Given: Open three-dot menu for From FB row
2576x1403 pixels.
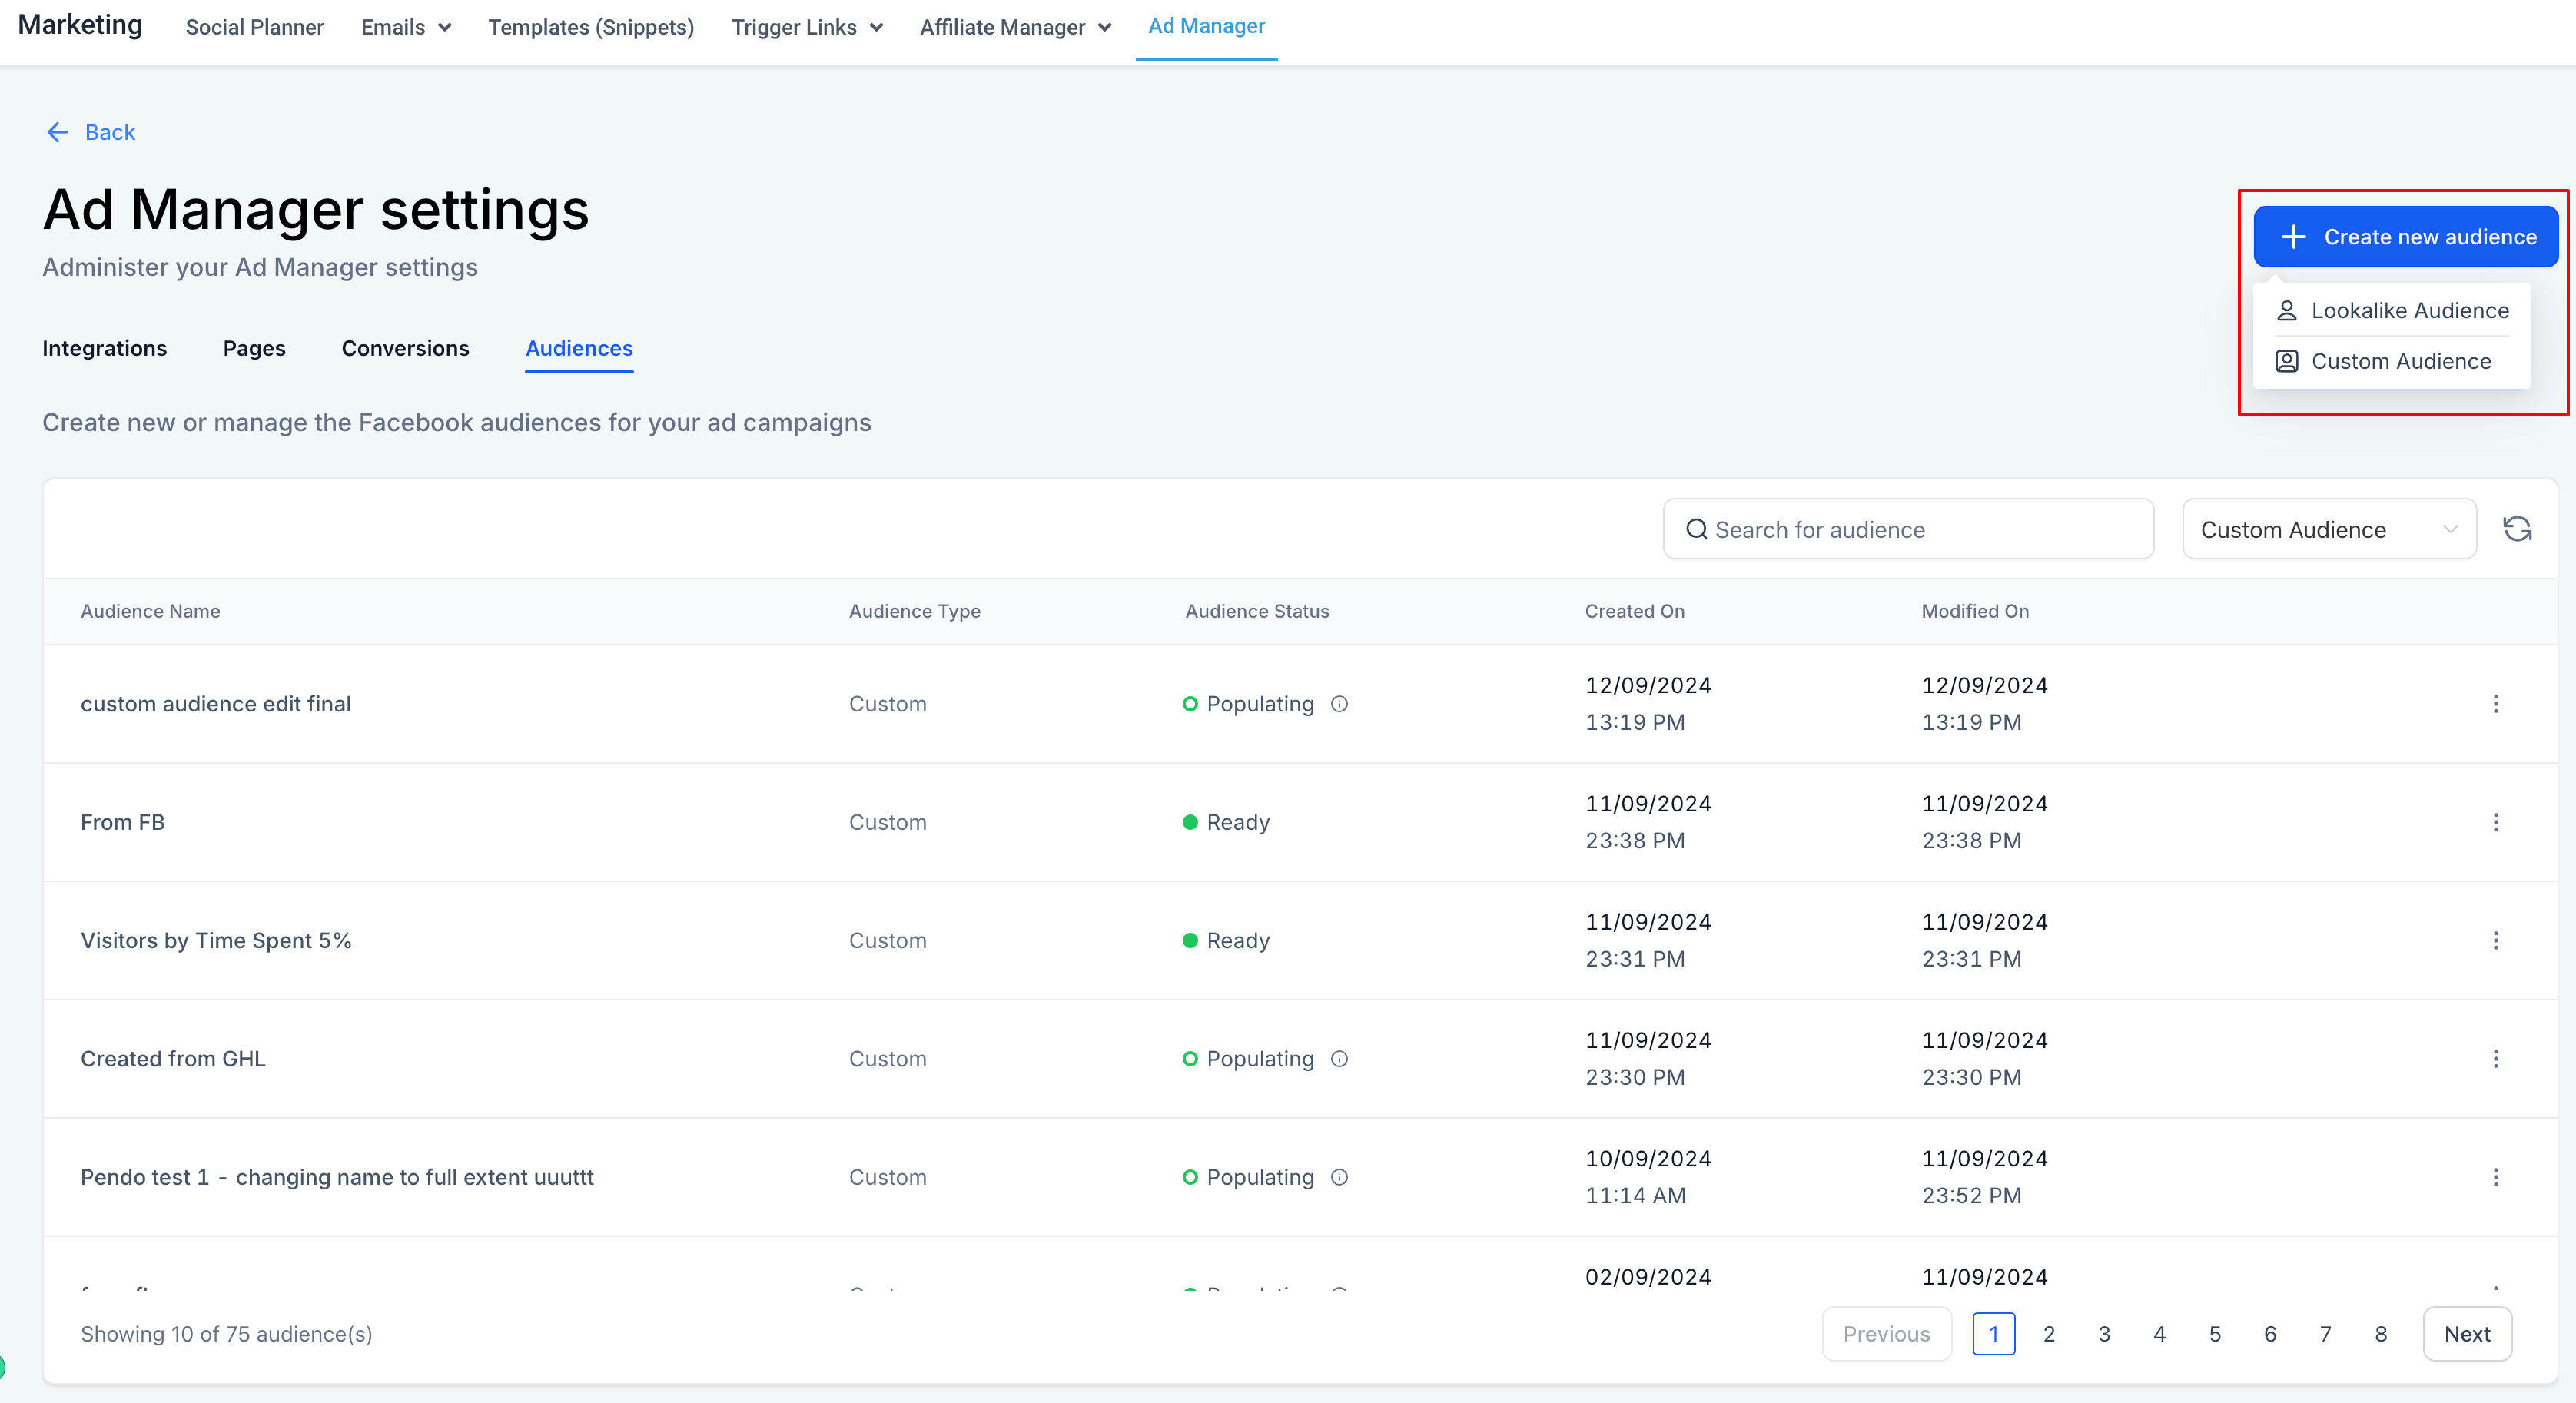Looking at the screenshot, I should [2495, 822].
